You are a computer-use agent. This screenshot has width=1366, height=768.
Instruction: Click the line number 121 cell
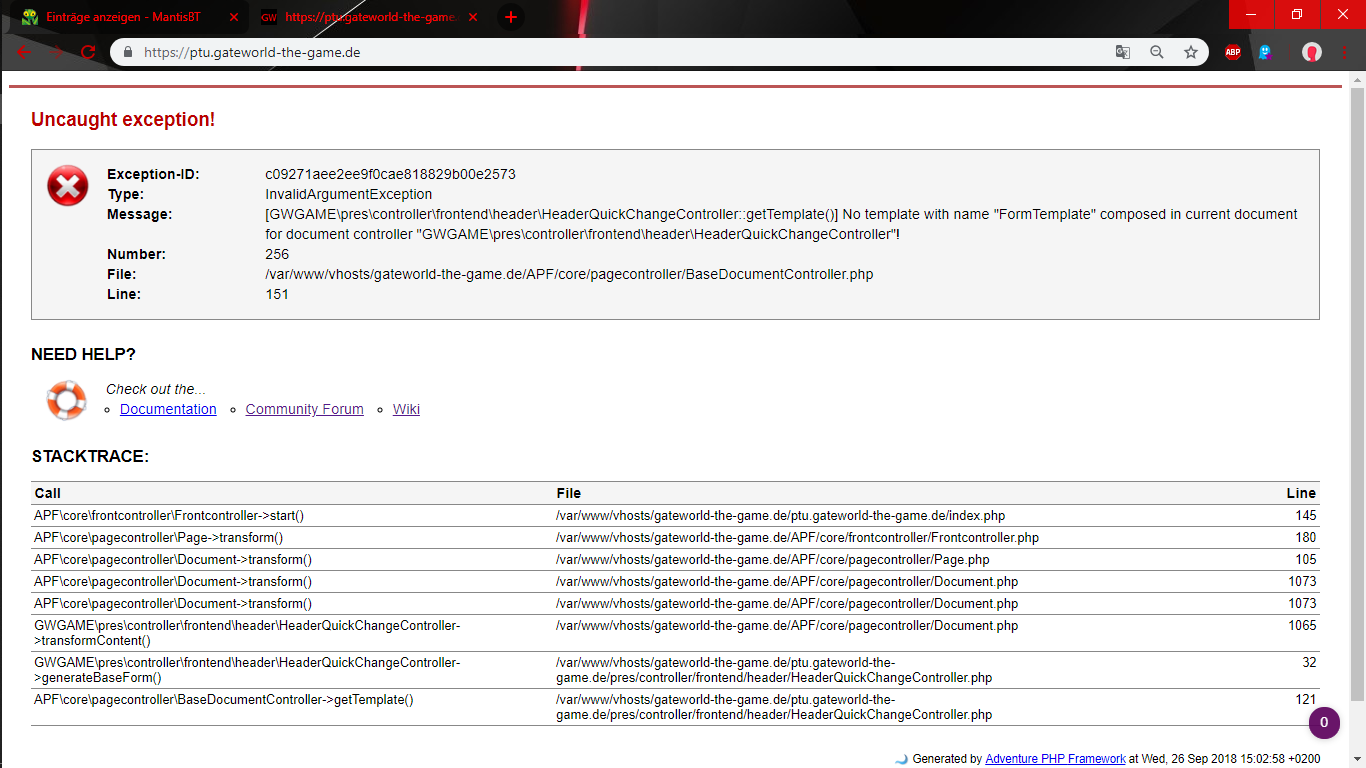click(1306, 700)
